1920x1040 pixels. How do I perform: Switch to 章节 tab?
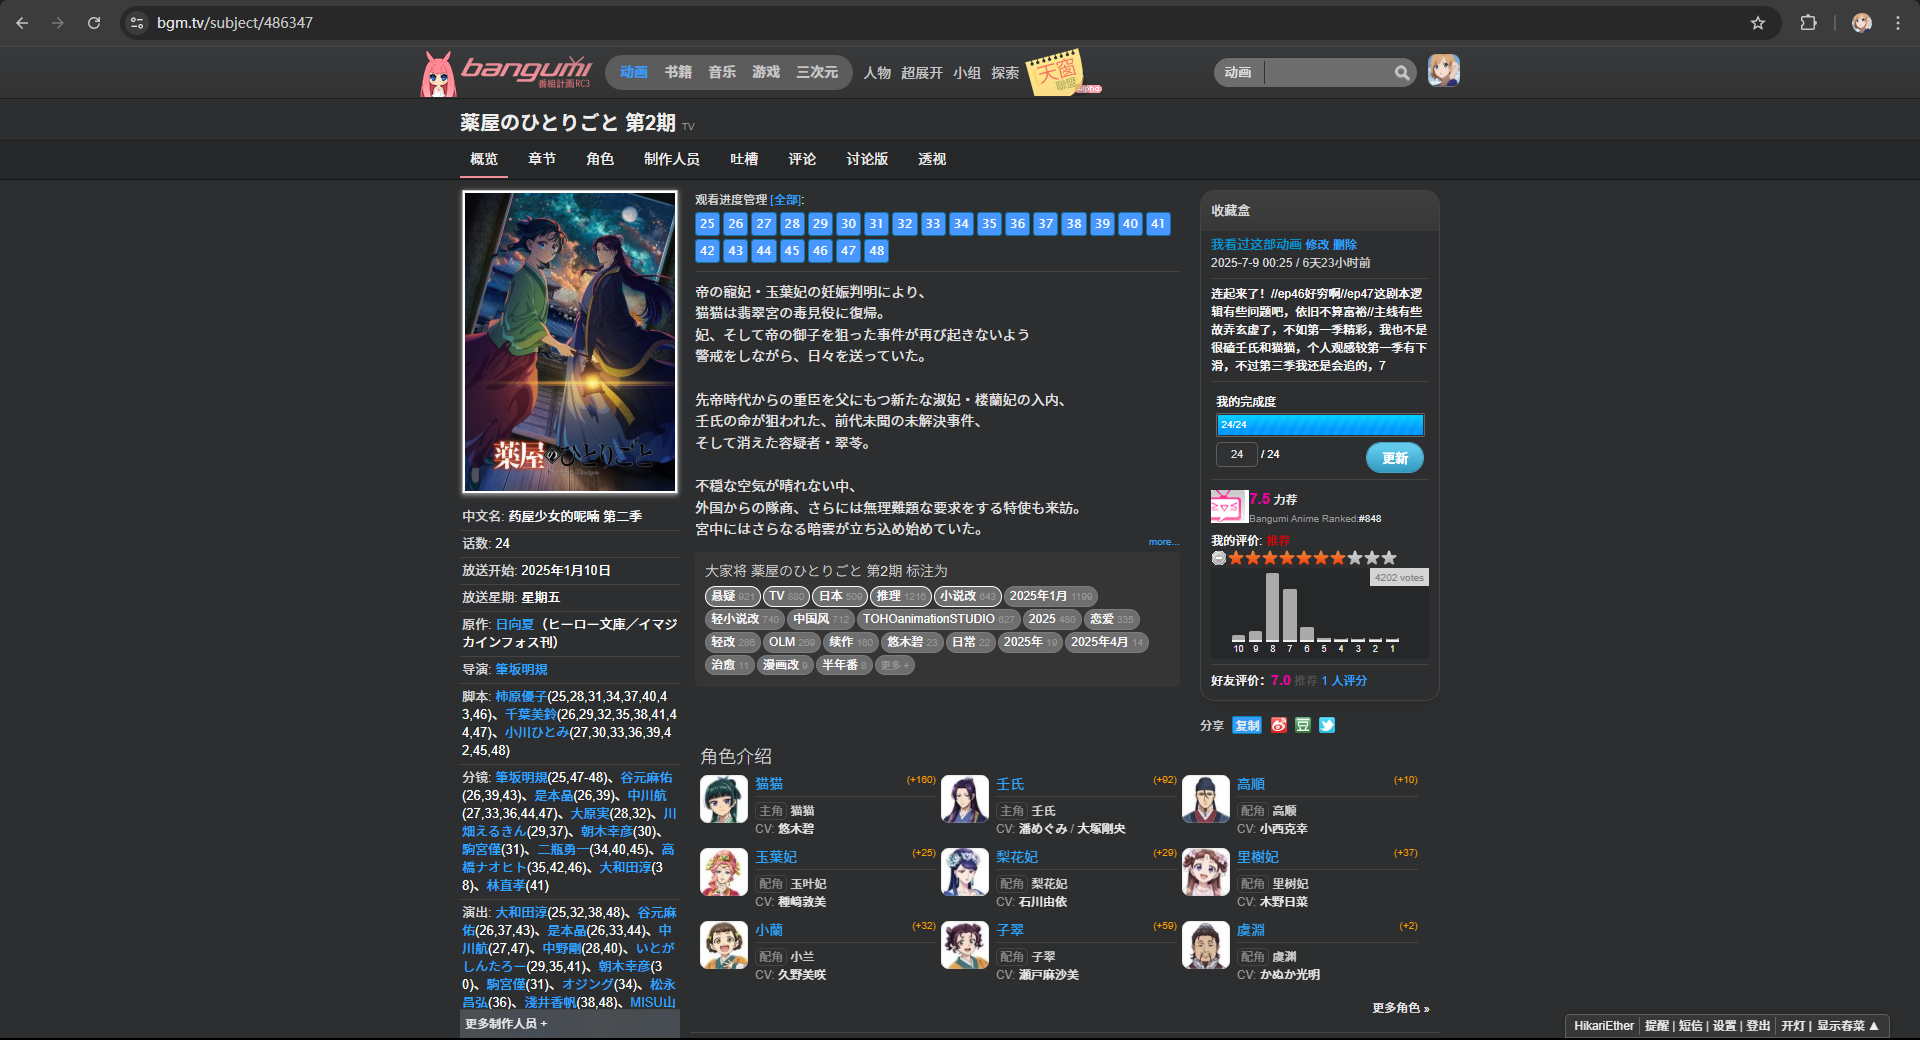click(x=542, y=159)
